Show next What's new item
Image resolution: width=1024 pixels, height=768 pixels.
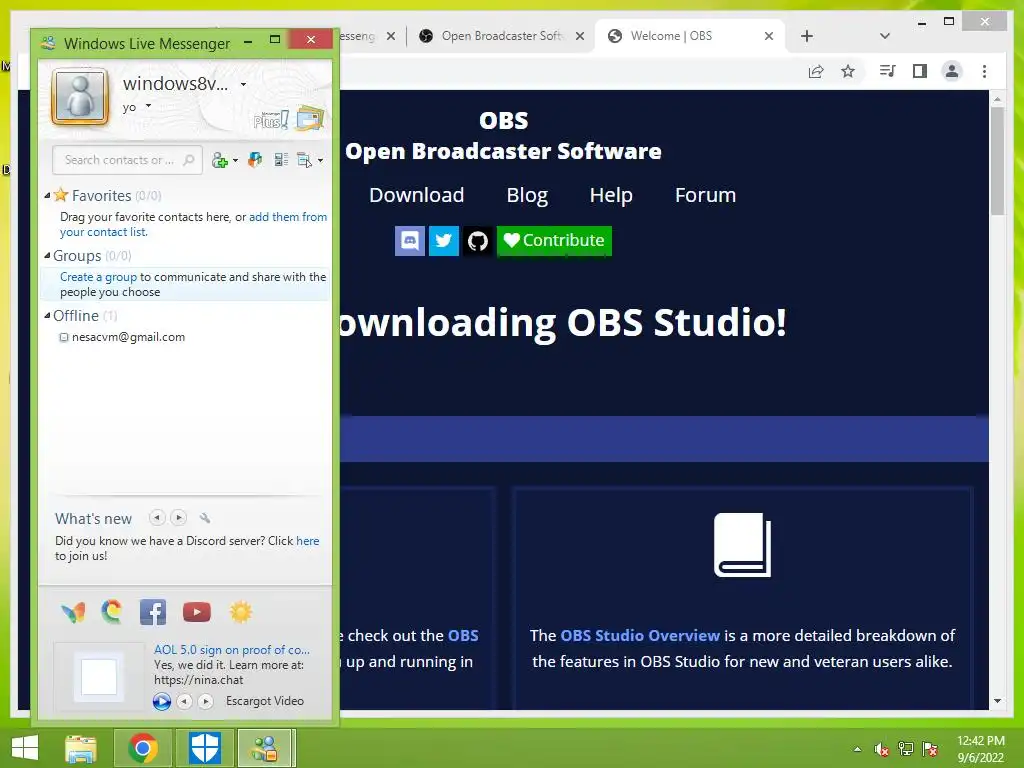(178, 518)
